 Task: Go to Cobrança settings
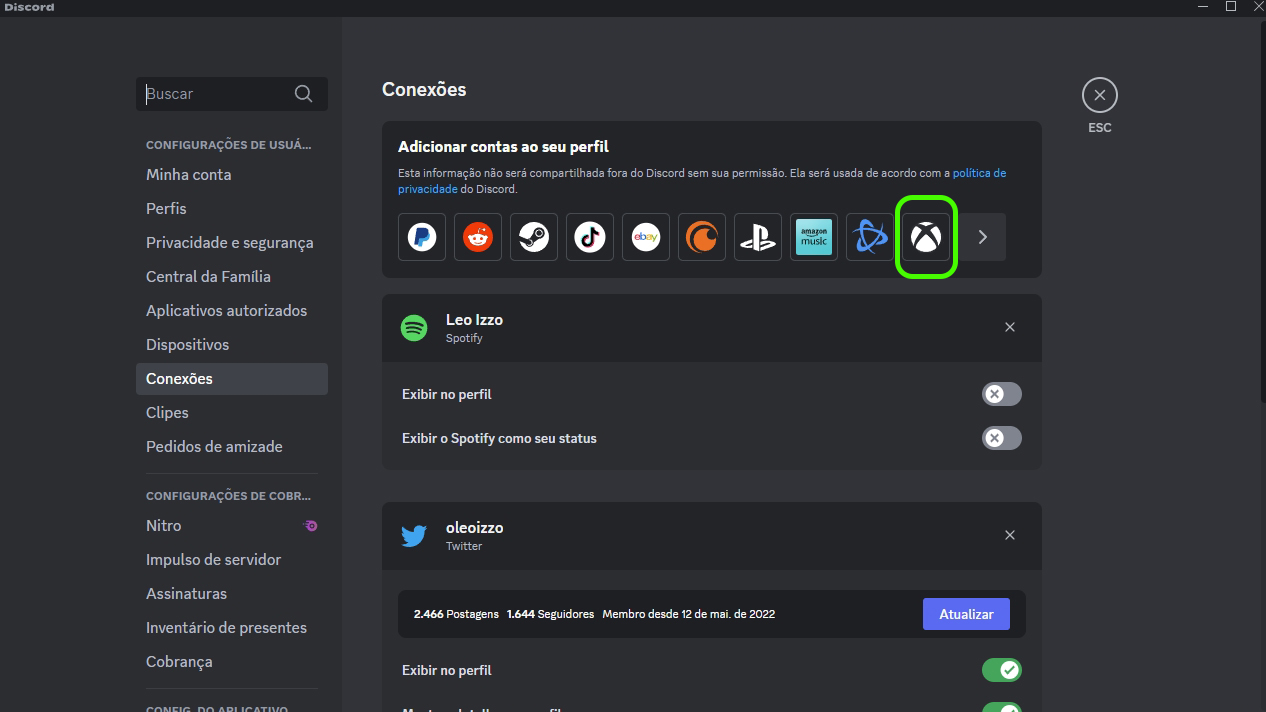coord(232,661)
